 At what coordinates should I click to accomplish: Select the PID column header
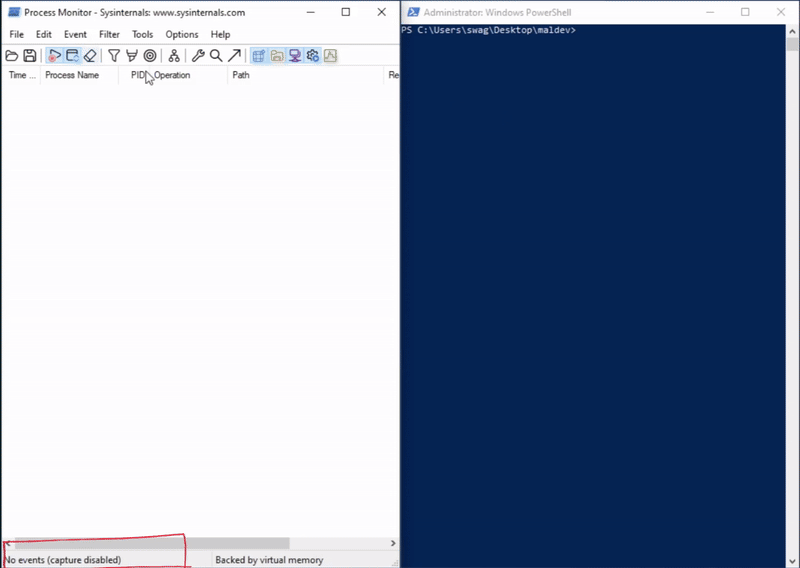coord(136,75)
